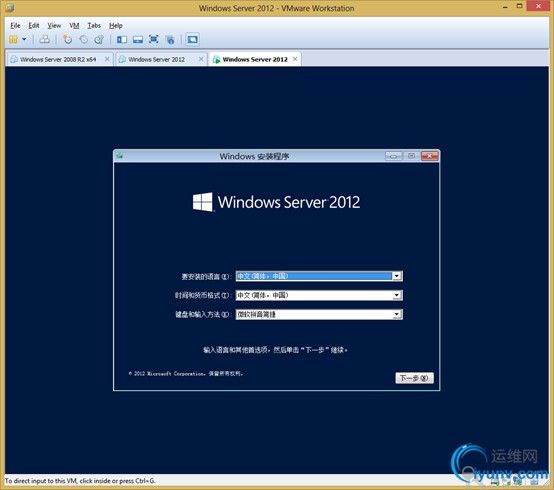The height and width of the screenshot is (490, 554).
Task: Send Ctrl+Alt+Del to the virtual machine
Action: point(45,39)
